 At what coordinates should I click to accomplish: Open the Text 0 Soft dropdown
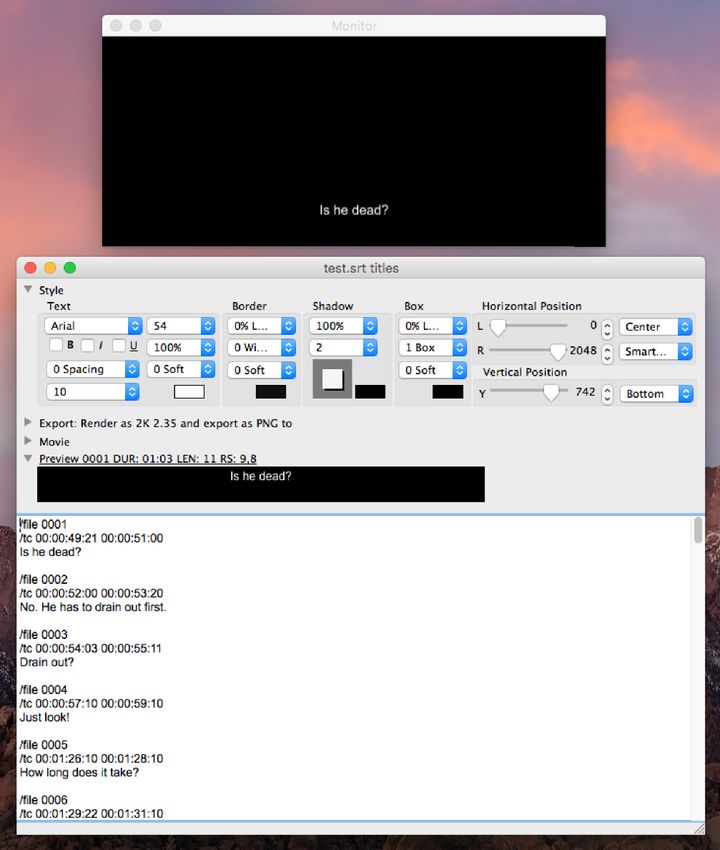[x=181, y=369]
